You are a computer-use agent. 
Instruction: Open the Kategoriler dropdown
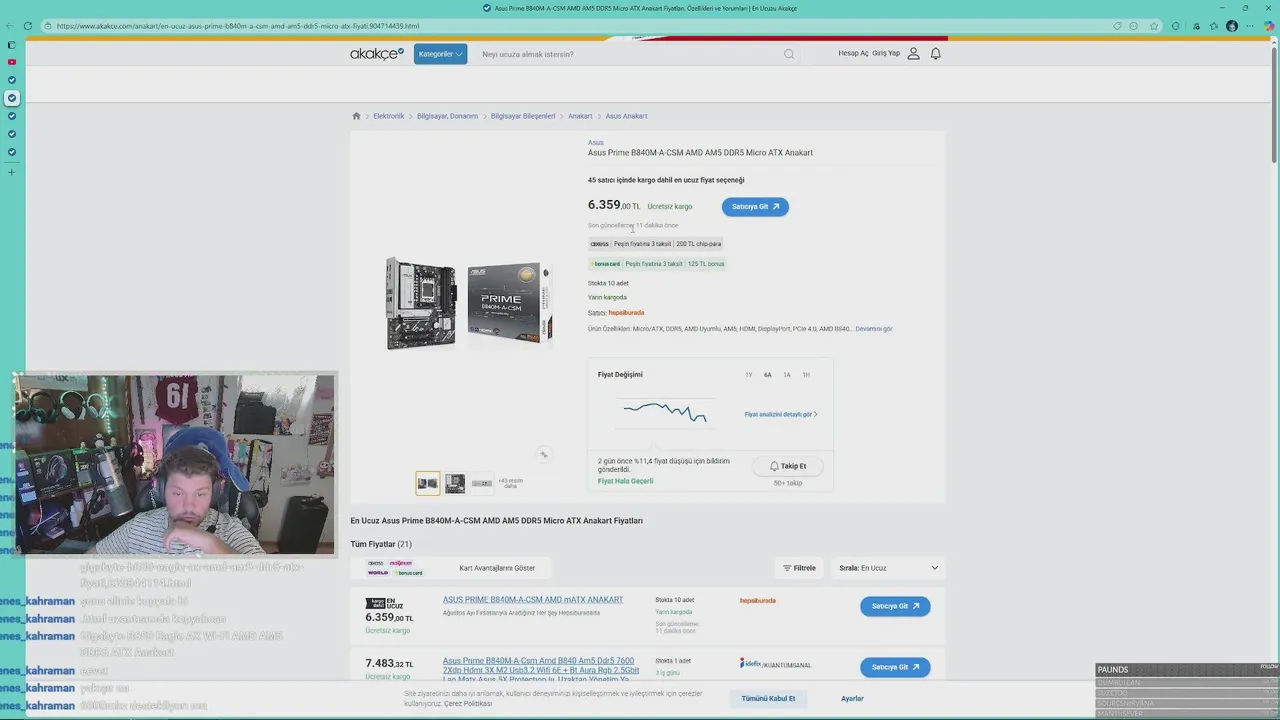pos(441,54)
